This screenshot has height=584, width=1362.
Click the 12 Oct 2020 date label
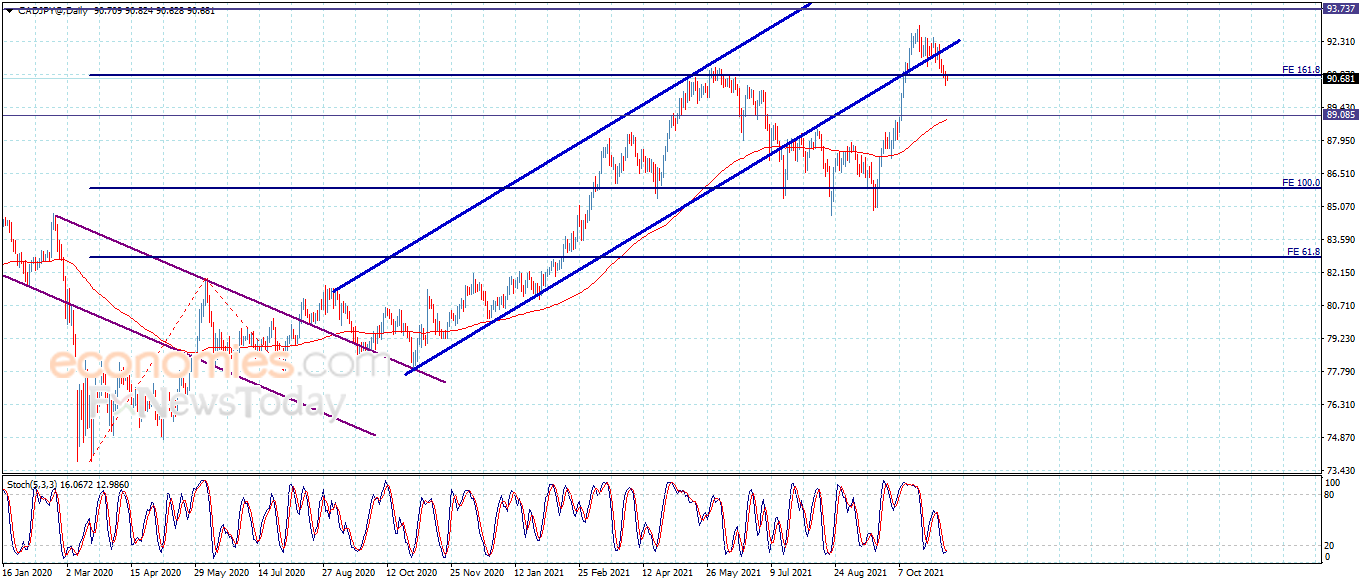click(x=412, y=573)
